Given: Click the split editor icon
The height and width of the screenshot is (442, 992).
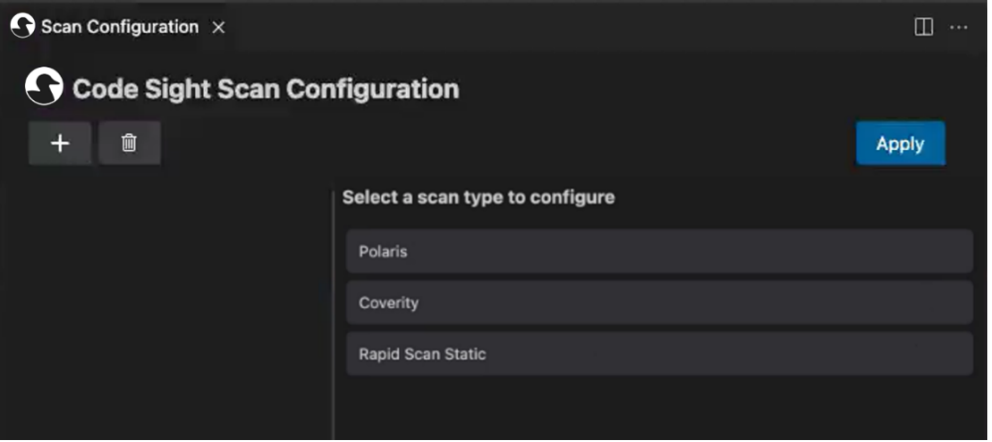Looking at the screenshot, I should click(x=923, y=27).
